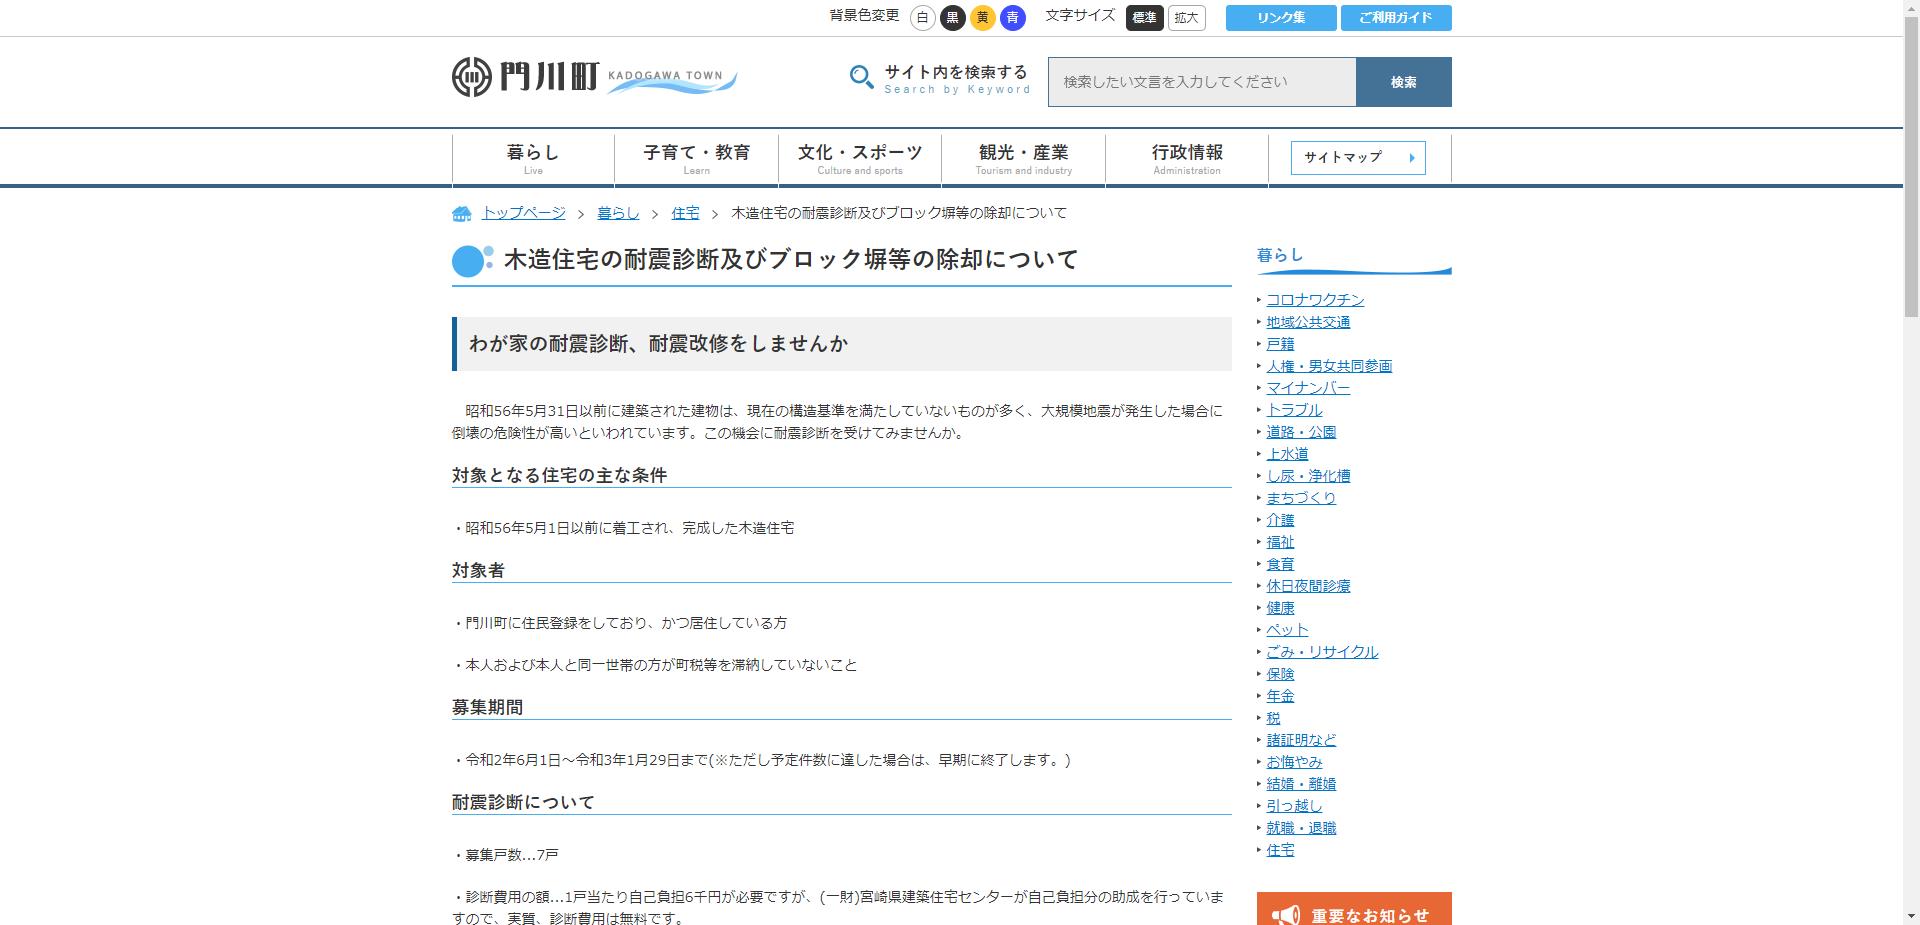1920x925 pixels.
Task: Open the コロナワクチン sidebar link
Action: 1314,299
